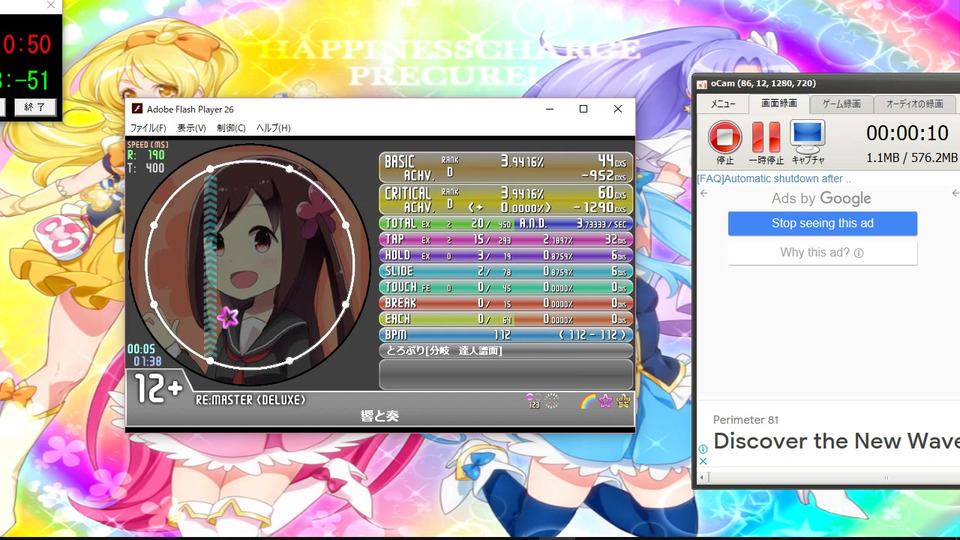Open the 制御(C) menu in Flash Player
The width and height of the screenshot is (960, 540).
[x=231, y=128]
